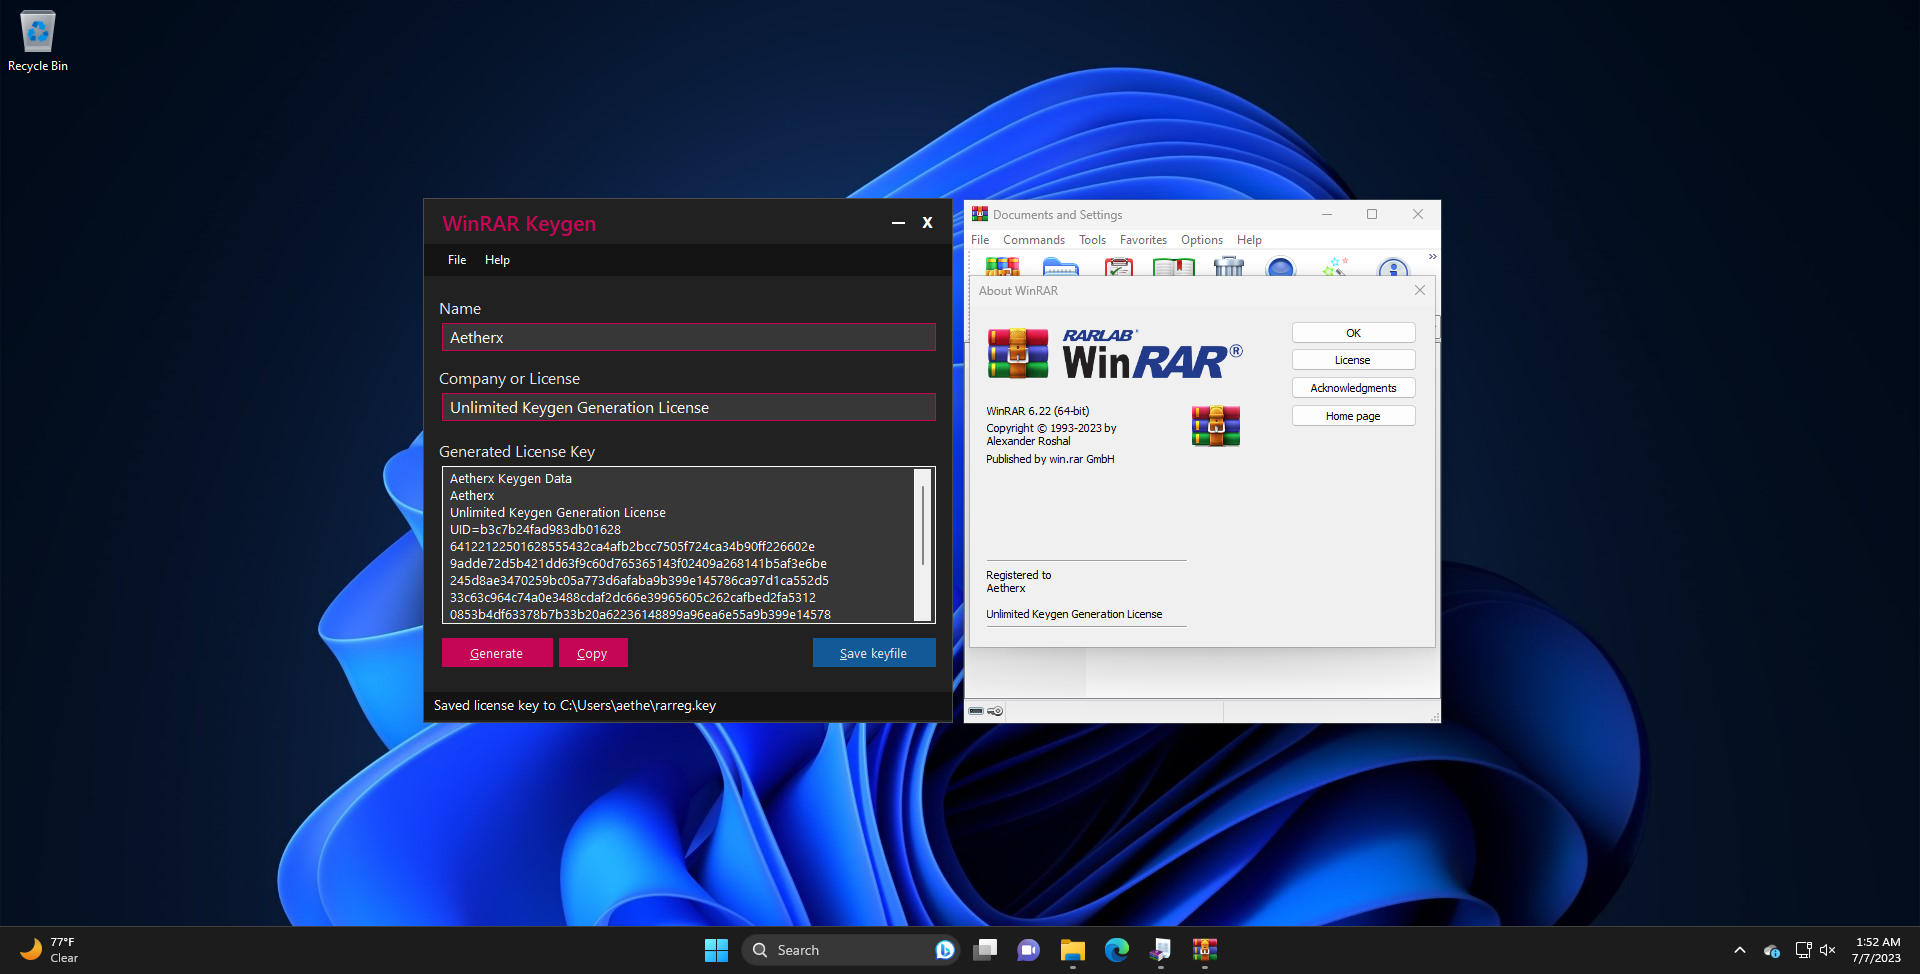Open File Explorer from the taskbar
The height and width of the screenshot is (974, 1920).
(1072, 950)
